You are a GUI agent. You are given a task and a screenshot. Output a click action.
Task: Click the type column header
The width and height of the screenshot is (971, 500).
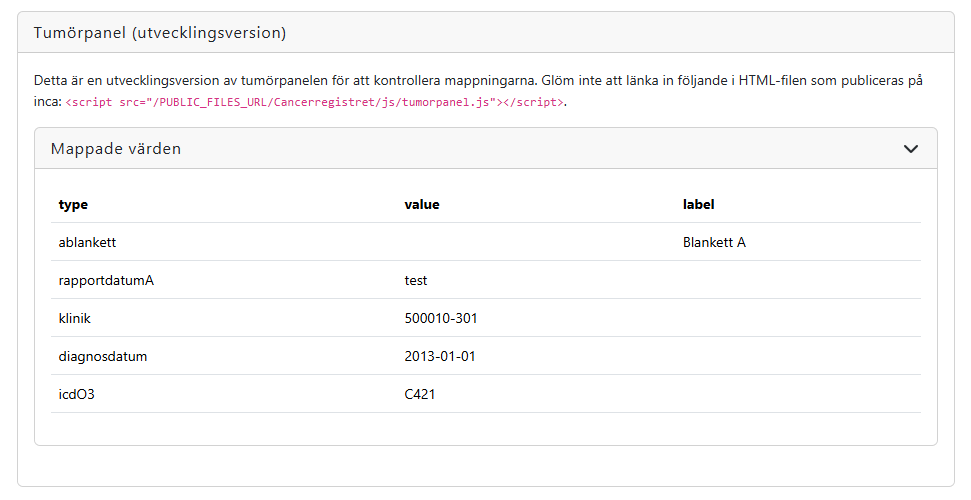click(x=73, y=205)
